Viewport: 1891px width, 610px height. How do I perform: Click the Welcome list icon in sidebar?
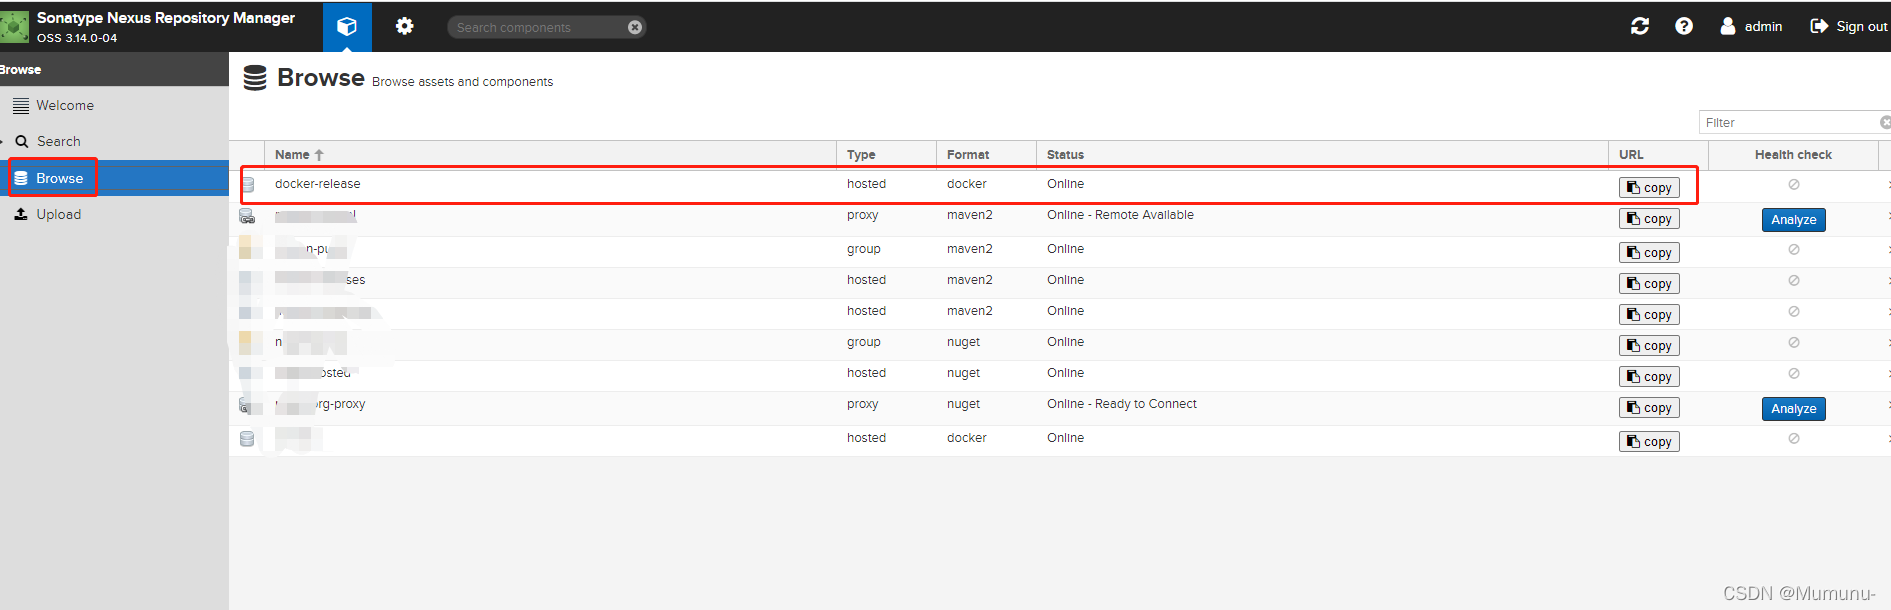[21, 106]
